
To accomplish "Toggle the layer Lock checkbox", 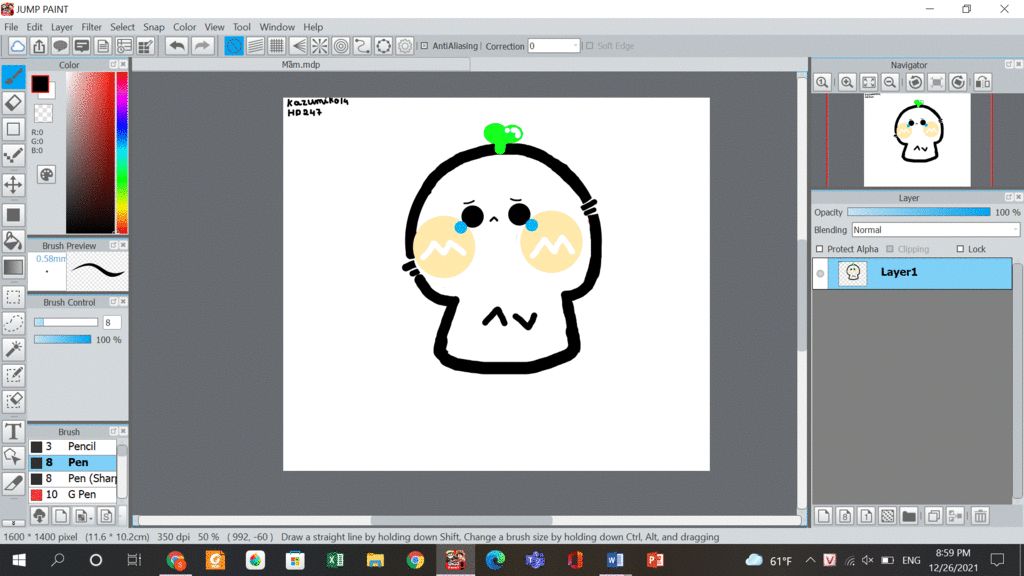I will tap(960, 249).
